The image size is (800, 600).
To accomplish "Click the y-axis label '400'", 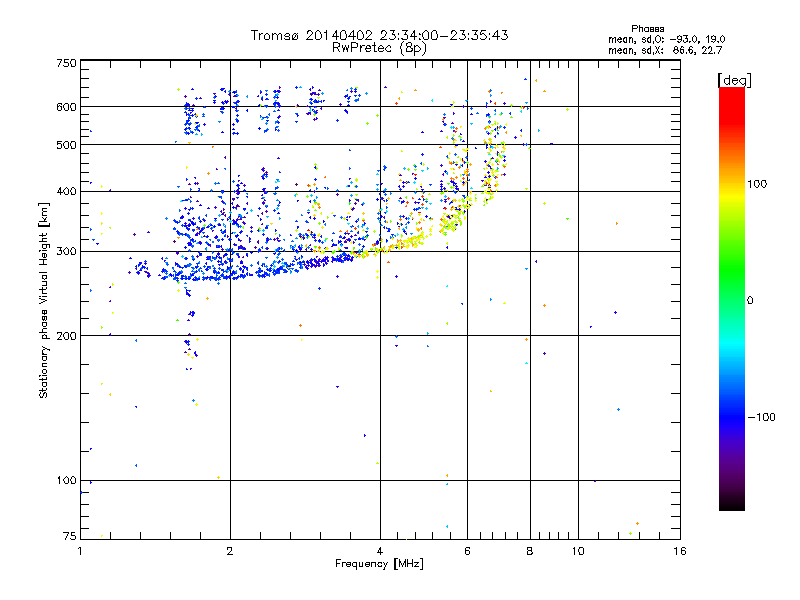I will pyautogui.click(x=66, y=192).
